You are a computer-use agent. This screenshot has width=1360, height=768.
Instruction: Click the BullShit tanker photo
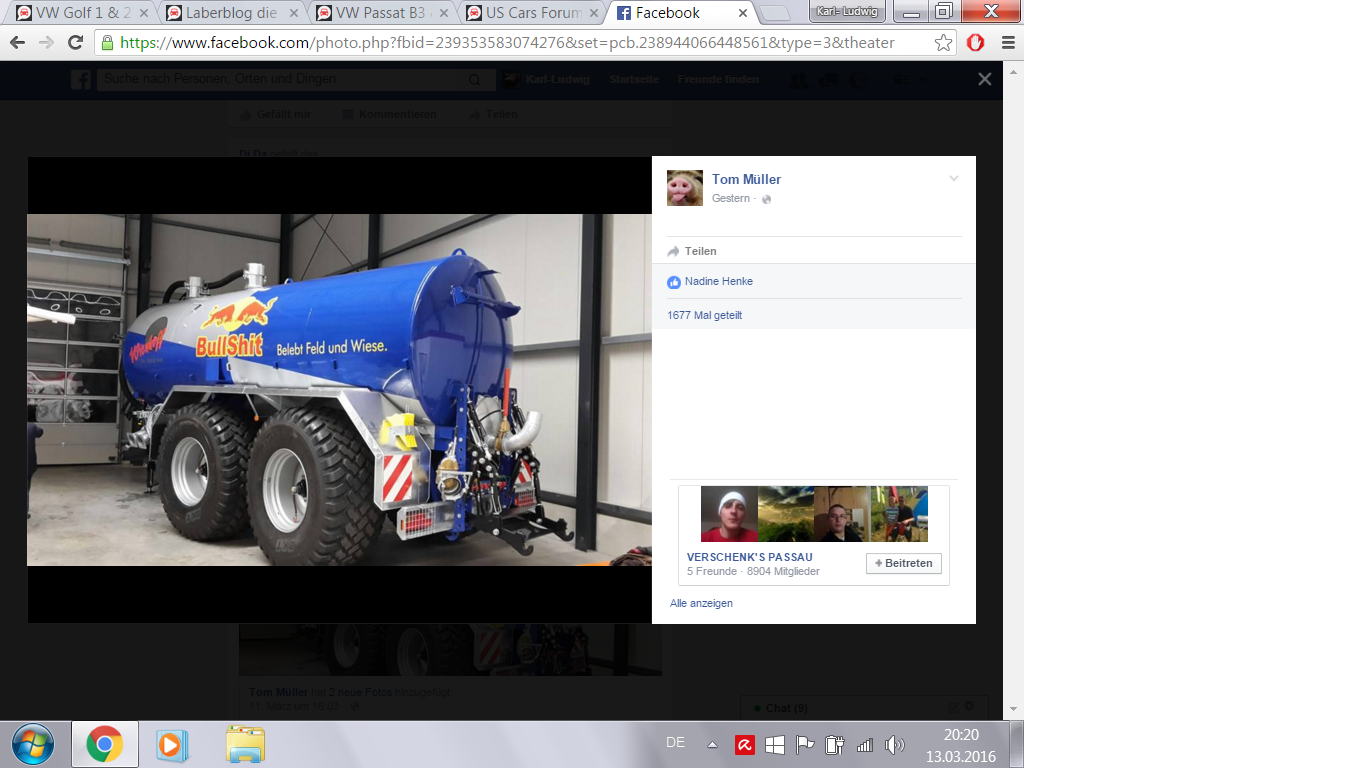click(x=339, y=390)
